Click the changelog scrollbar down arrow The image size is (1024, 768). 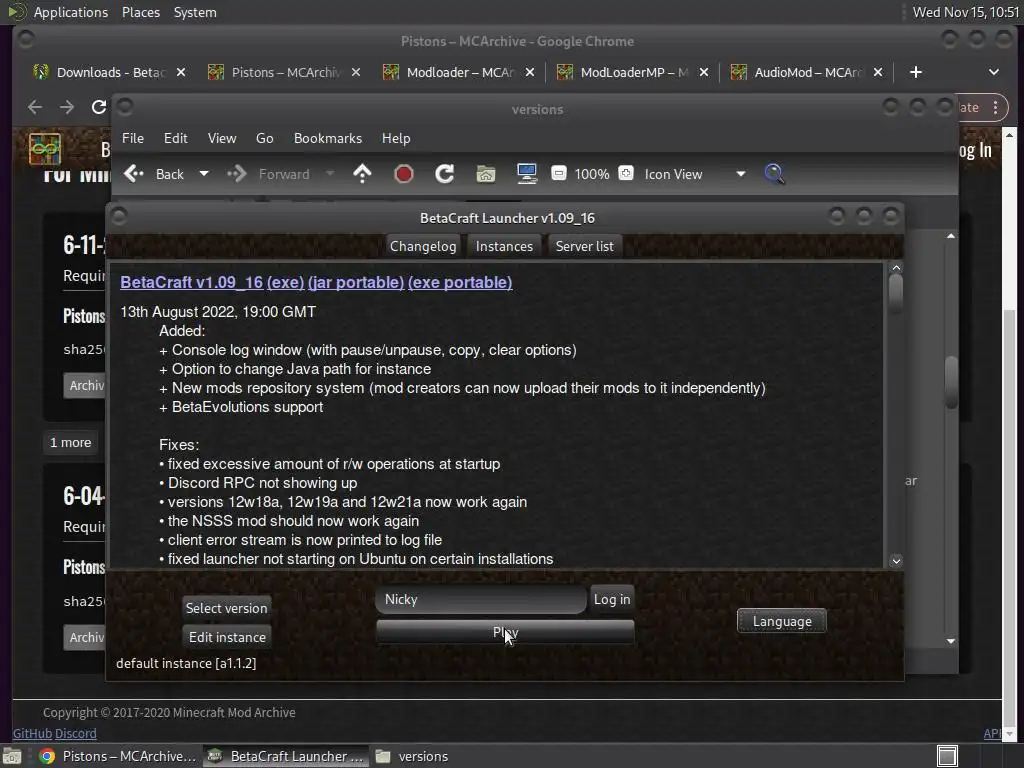click(x=896, y=561)
